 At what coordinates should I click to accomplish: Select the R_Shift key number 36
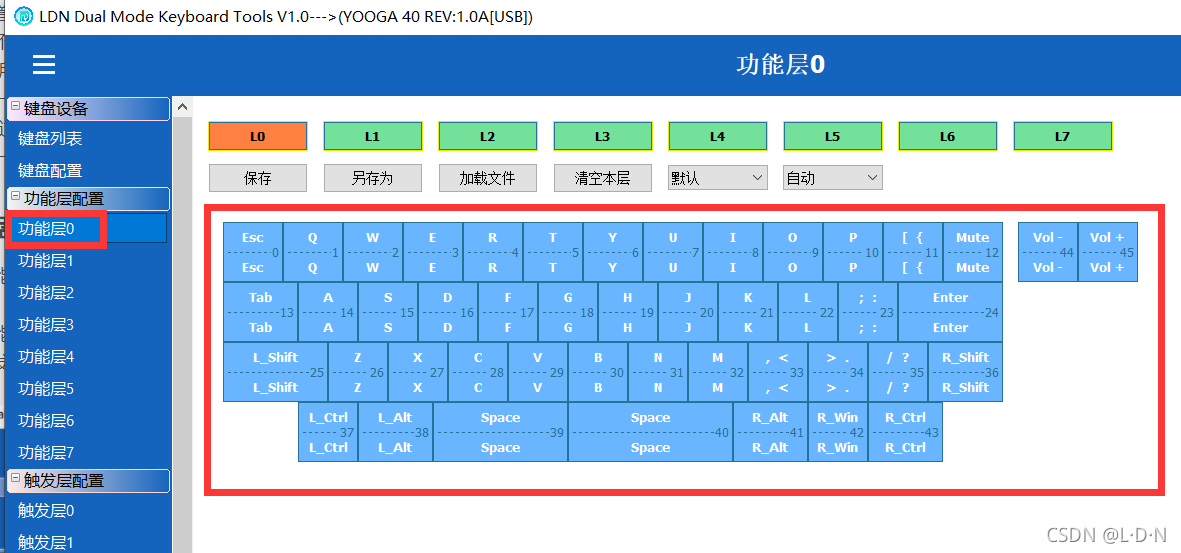tap(966, 372)
